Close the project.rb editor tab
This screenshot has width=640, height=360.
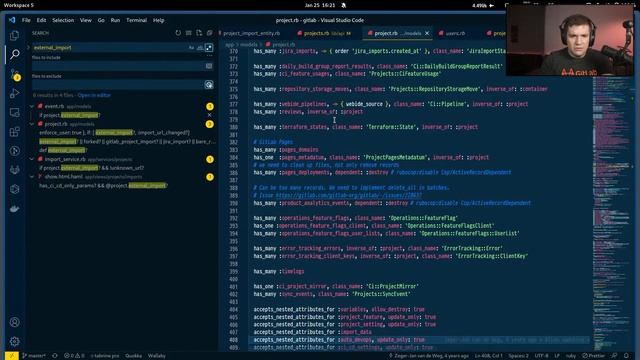(427, 33)
